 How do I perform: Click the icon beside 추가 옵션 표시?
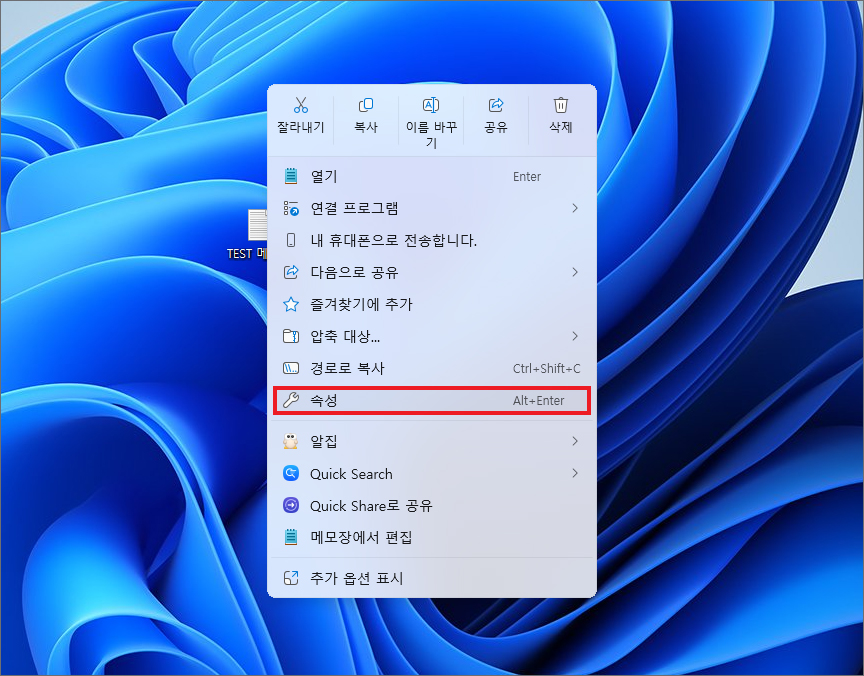coord(291,578)
